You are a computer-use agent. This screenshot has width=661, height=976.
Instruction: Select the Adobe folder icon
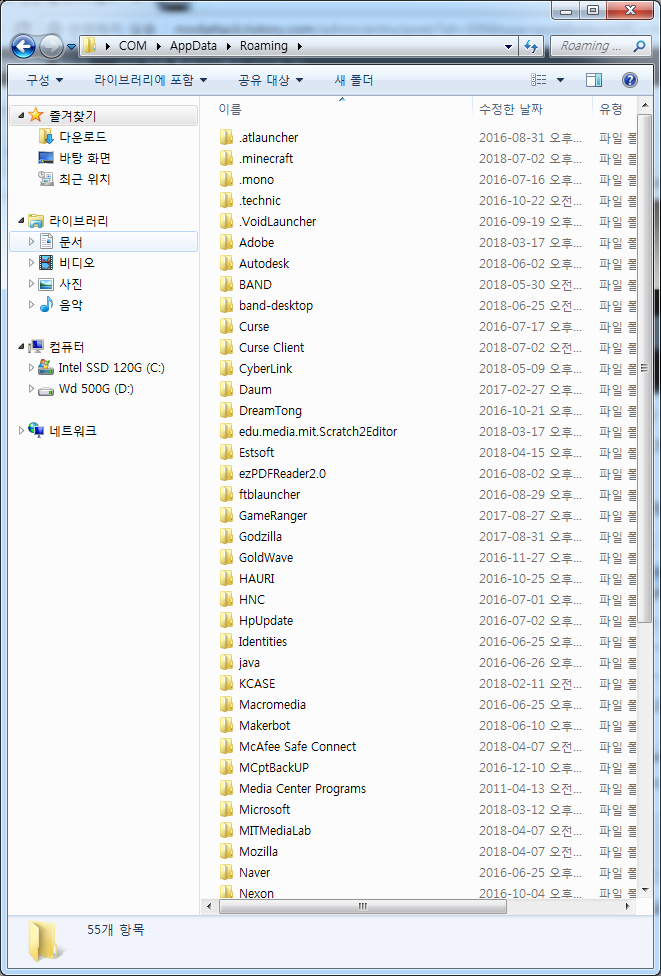(x=227, y=242)
